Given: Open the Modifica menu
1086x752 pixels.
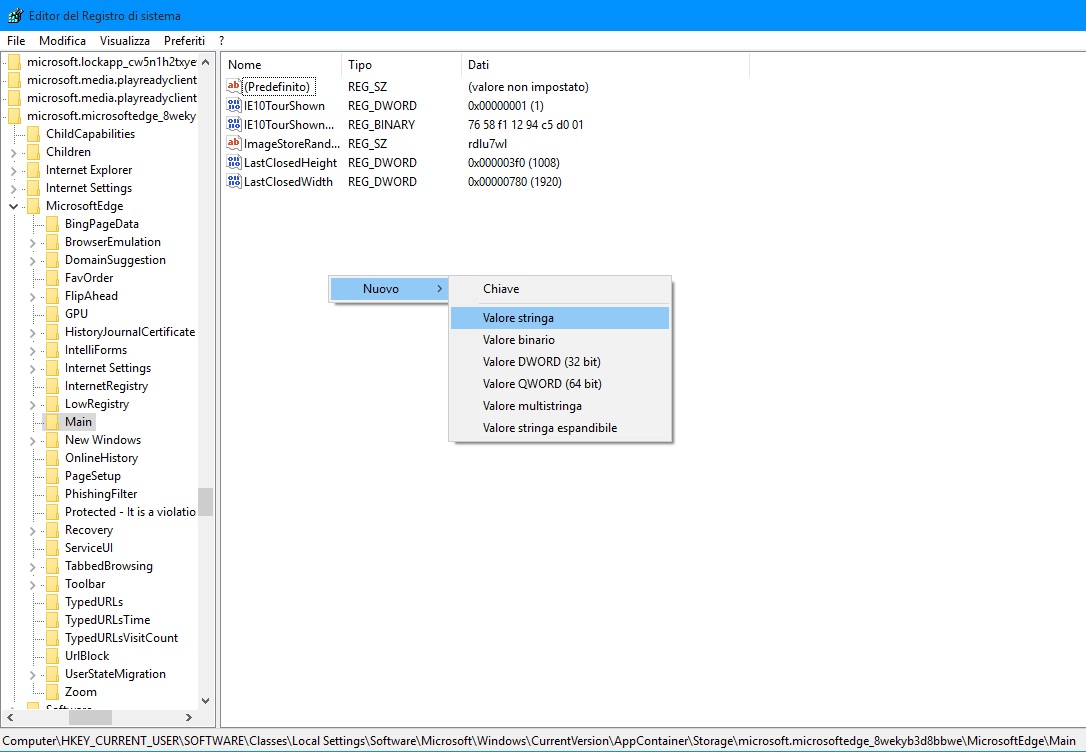Looking at the screenshot, I should point(62,41).
